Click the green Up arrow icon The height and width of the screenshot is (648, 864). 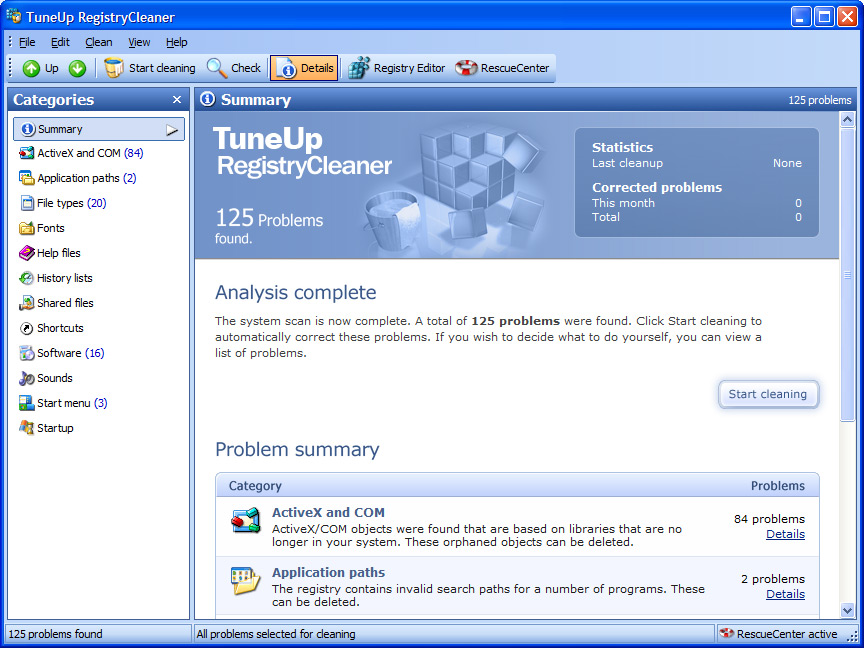[x=31, y=68]
